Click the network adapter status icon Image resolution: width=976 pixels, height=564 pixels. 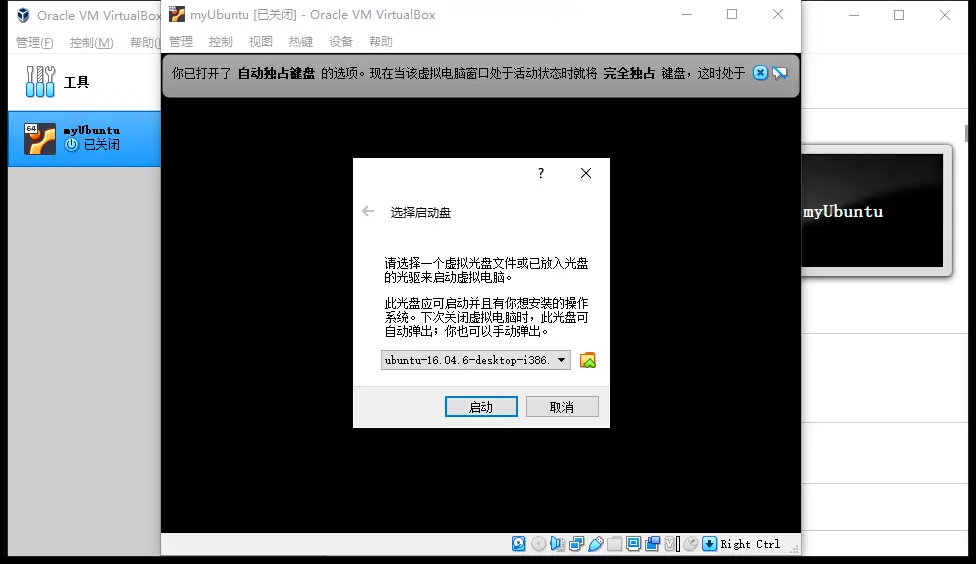click(x=577, y=544)
